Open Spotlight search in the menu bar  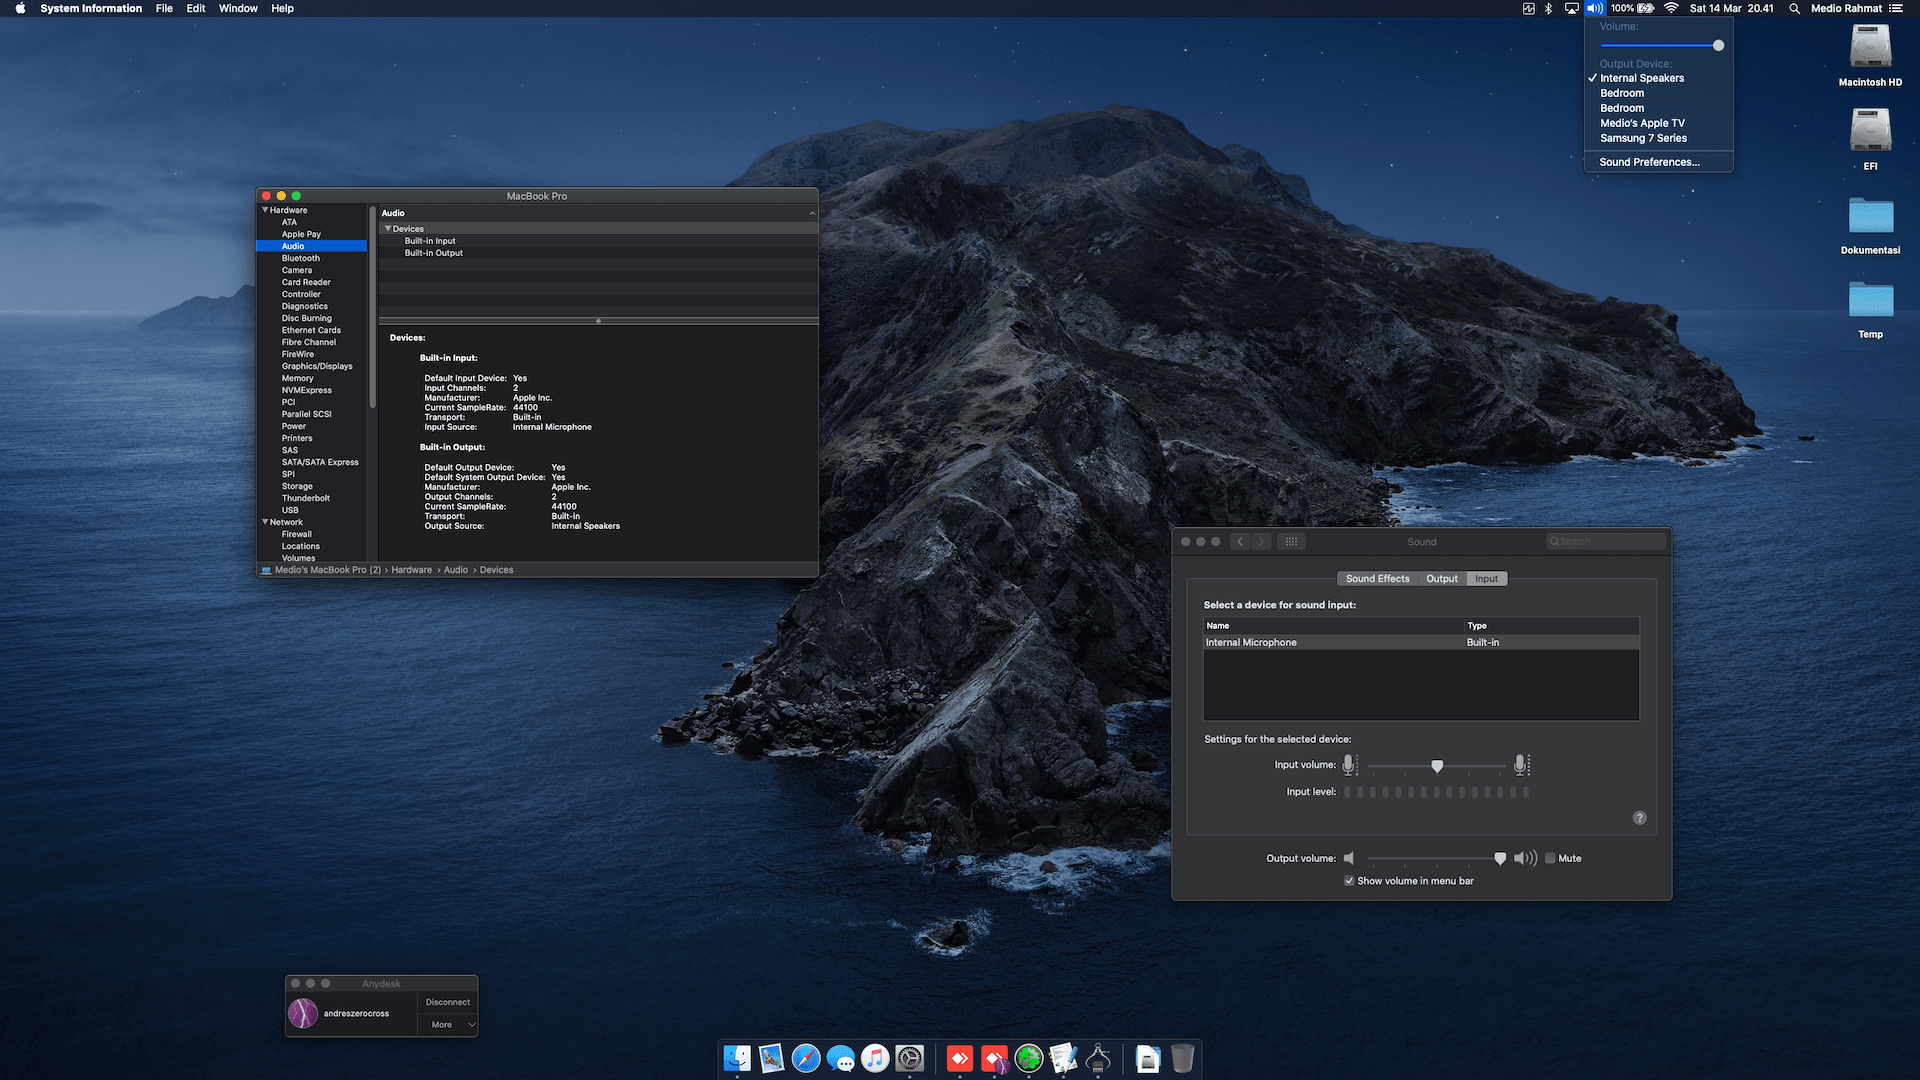tap(1795, 8)
